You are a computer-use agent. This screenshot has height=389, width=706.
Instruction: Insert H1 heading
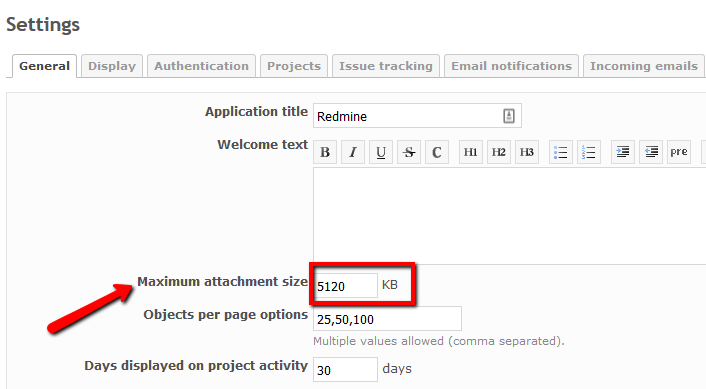pos(471,152)
